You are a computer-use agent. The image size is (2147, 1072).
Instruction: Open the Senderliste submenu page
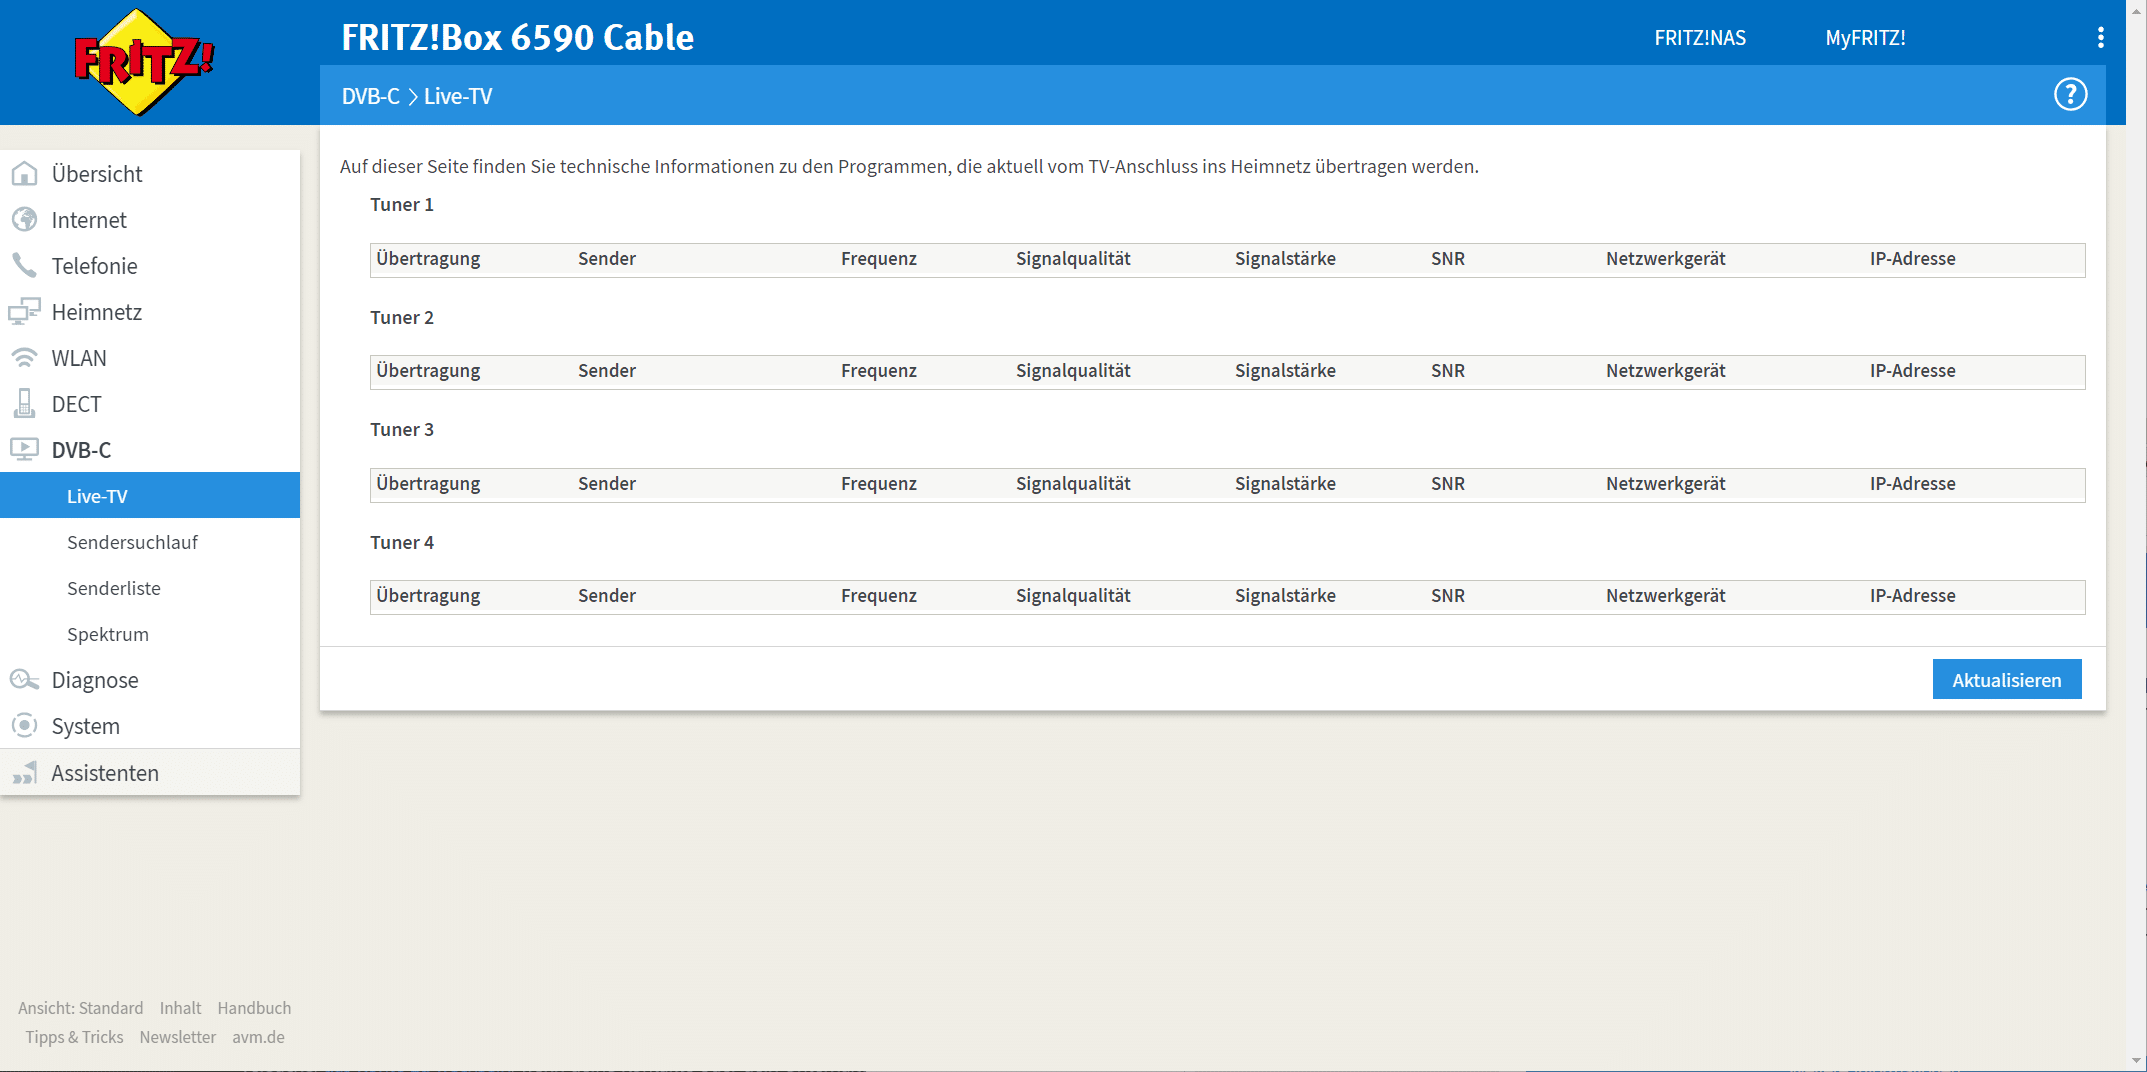(x=113, y=588)
